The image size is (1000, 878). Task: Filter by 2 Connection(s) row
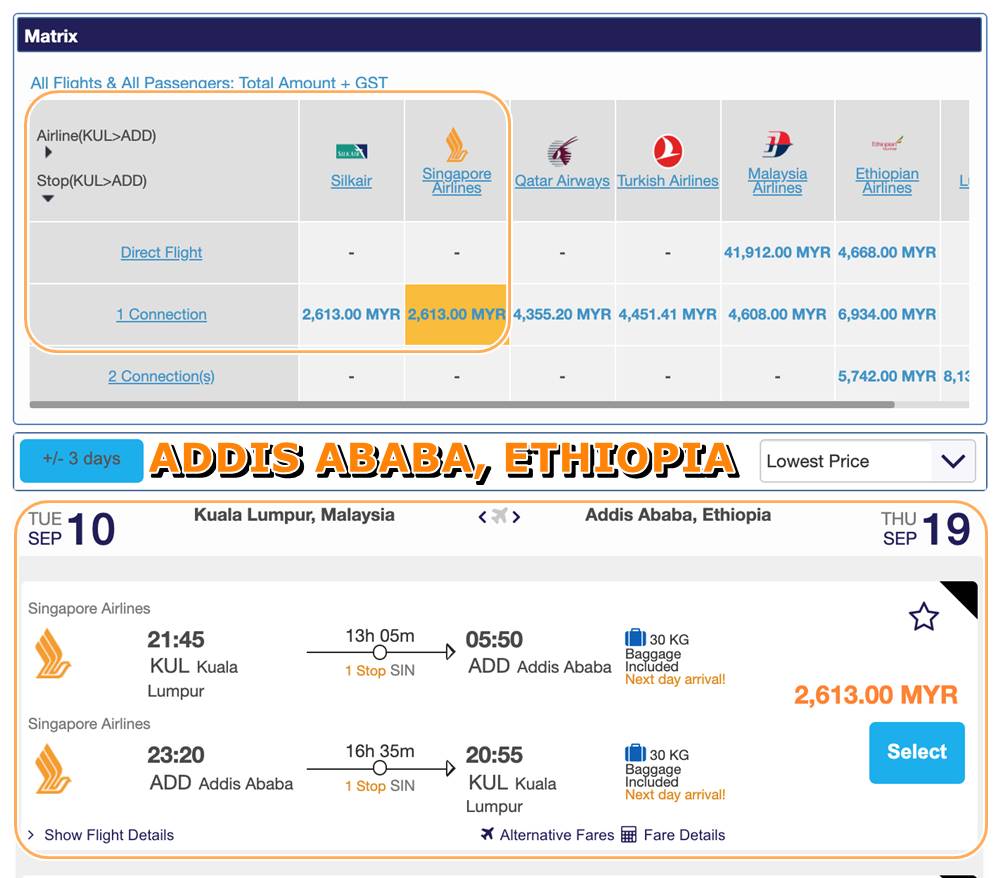[161, 376]
